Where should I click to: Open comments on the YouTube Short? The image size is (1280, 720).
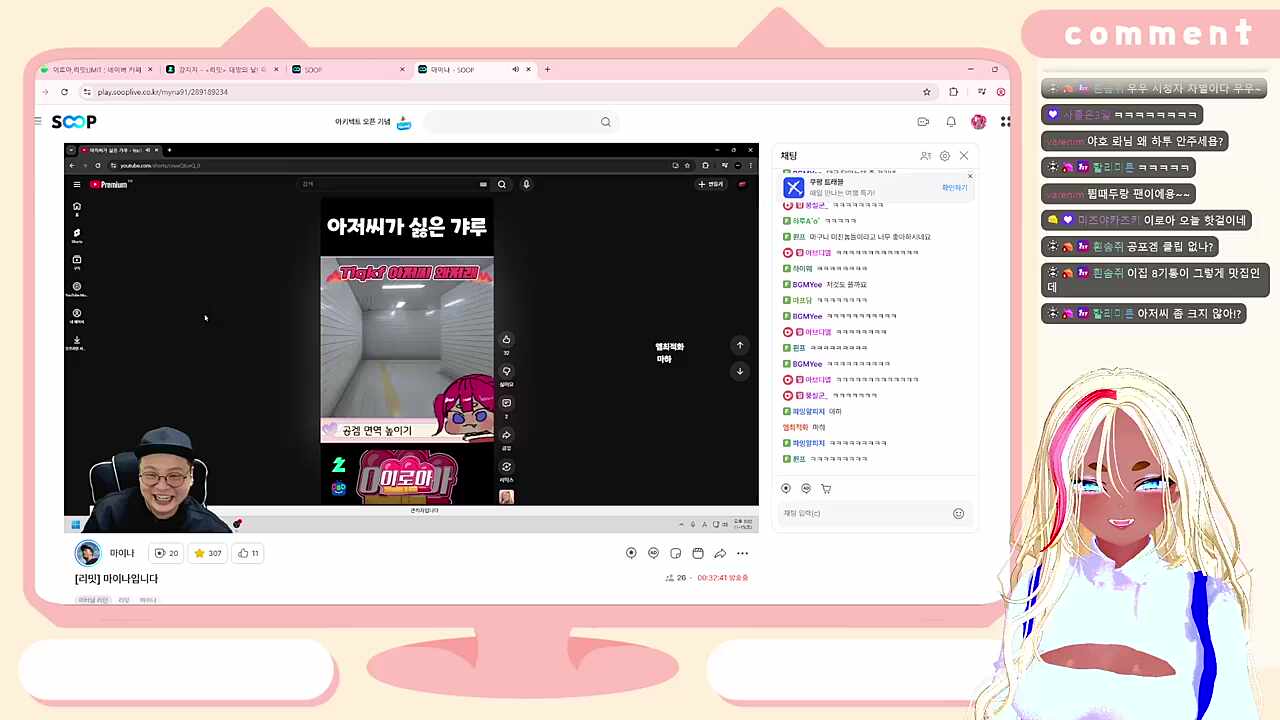tap(506, 404)
